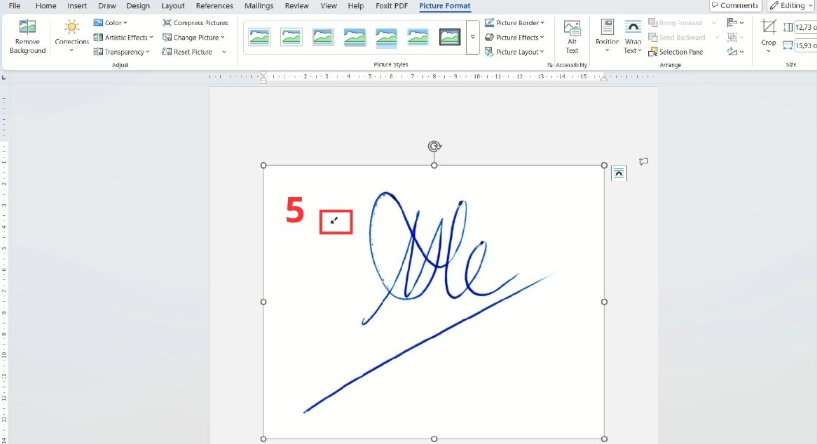Click Compress Pictures in Adjust group
This screenshot has width=817, height=444.
click(195, 22)
